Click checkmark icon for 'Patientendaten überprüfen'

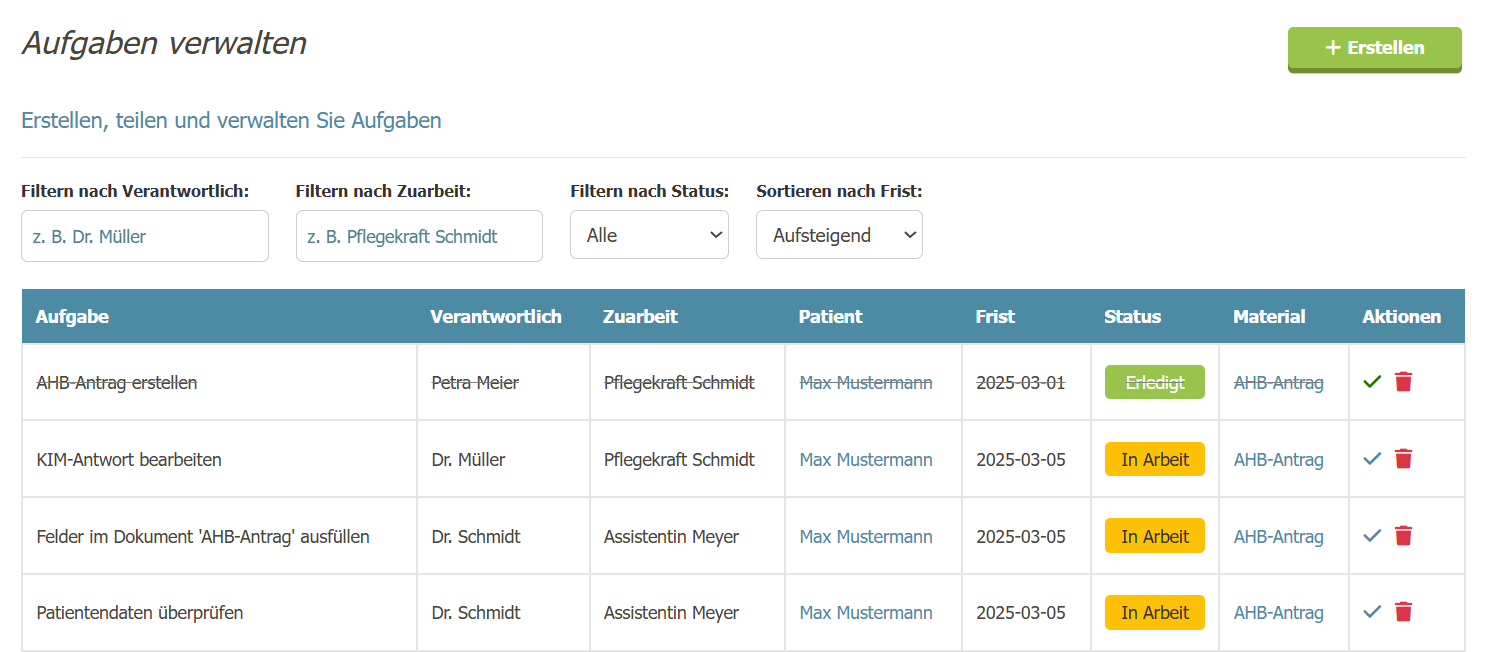click(1372, 612)
